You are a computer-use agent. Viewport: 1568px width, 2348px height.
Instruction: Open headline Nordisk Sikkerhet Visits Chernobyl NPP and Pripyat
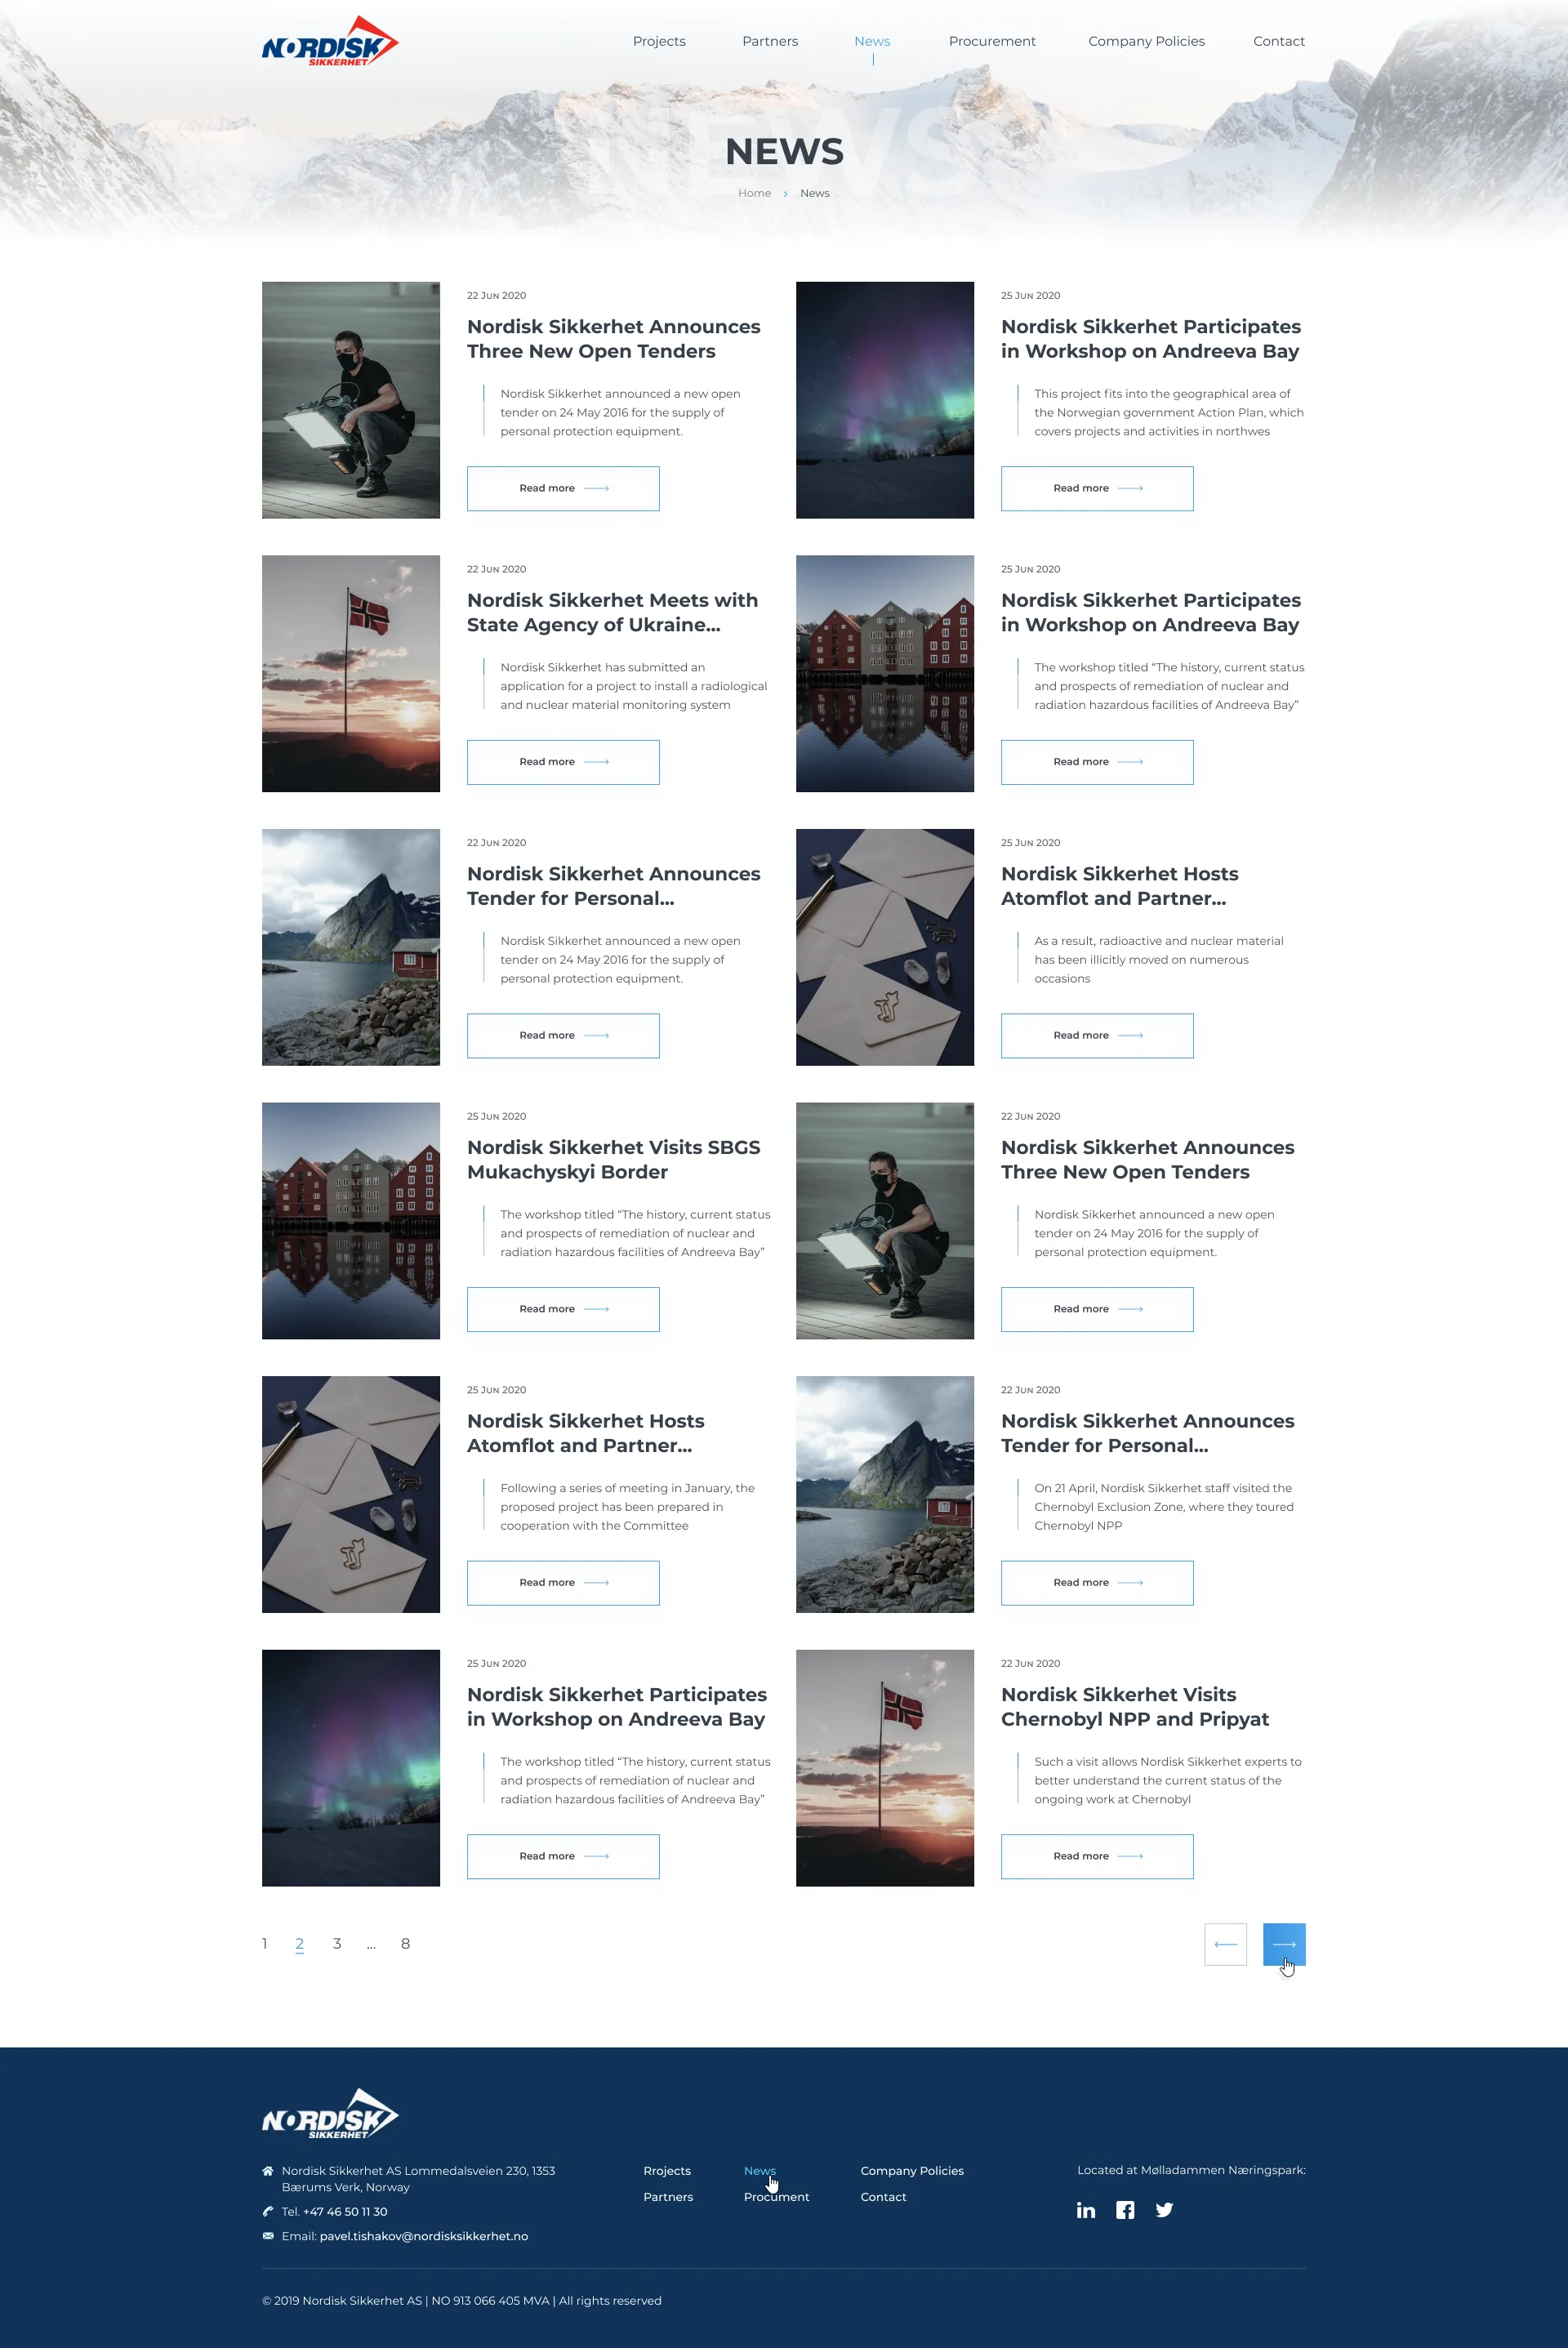pyautogui.click(x=1134, y=1706)
